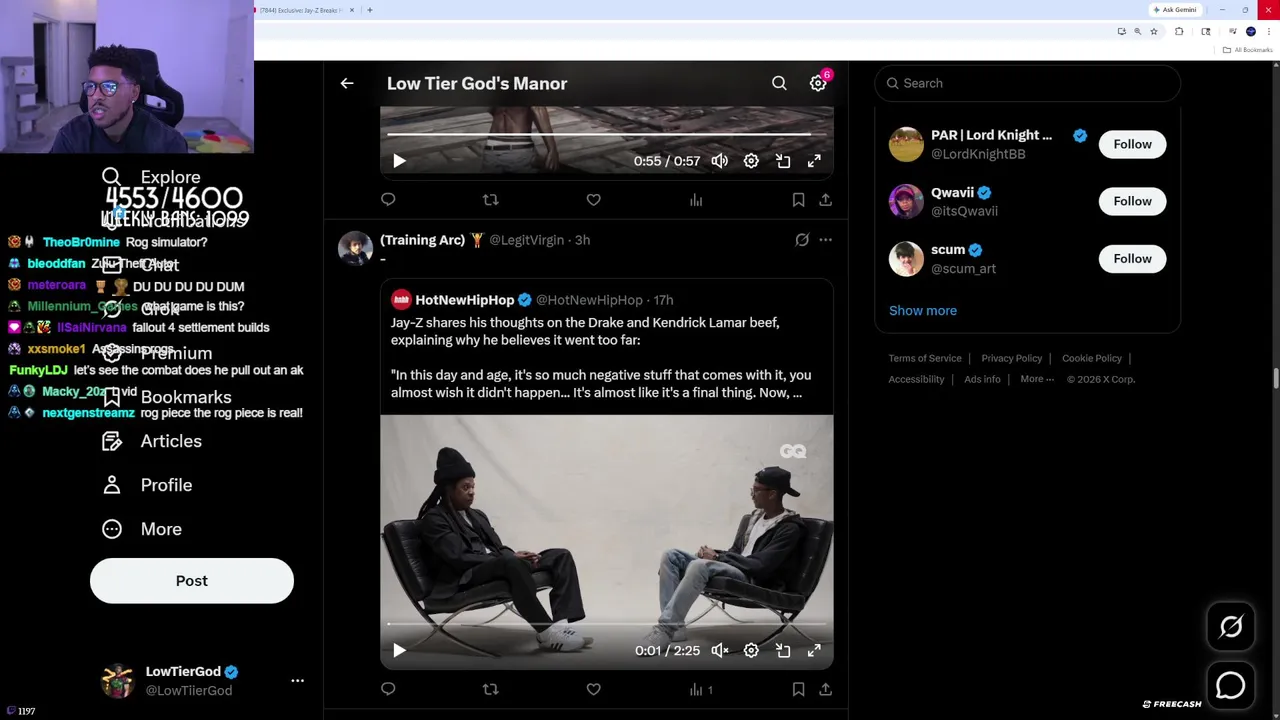
Task: Follow scum
Action: (x=1132, y=259)
